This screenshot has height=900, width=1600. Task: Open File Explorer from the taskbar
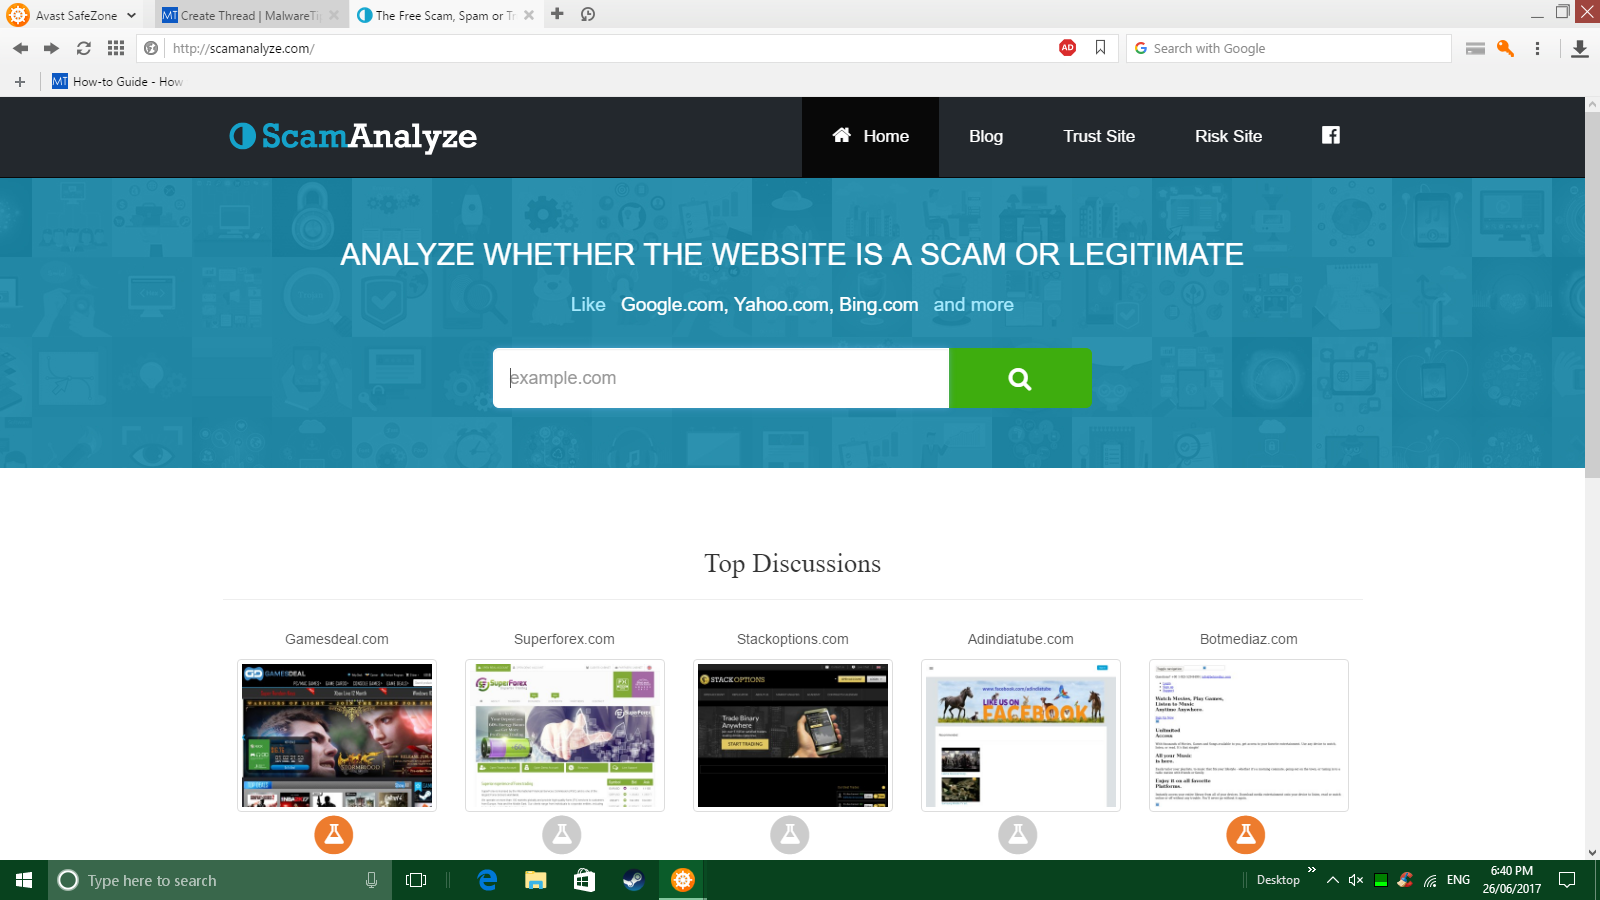point(536,880)
